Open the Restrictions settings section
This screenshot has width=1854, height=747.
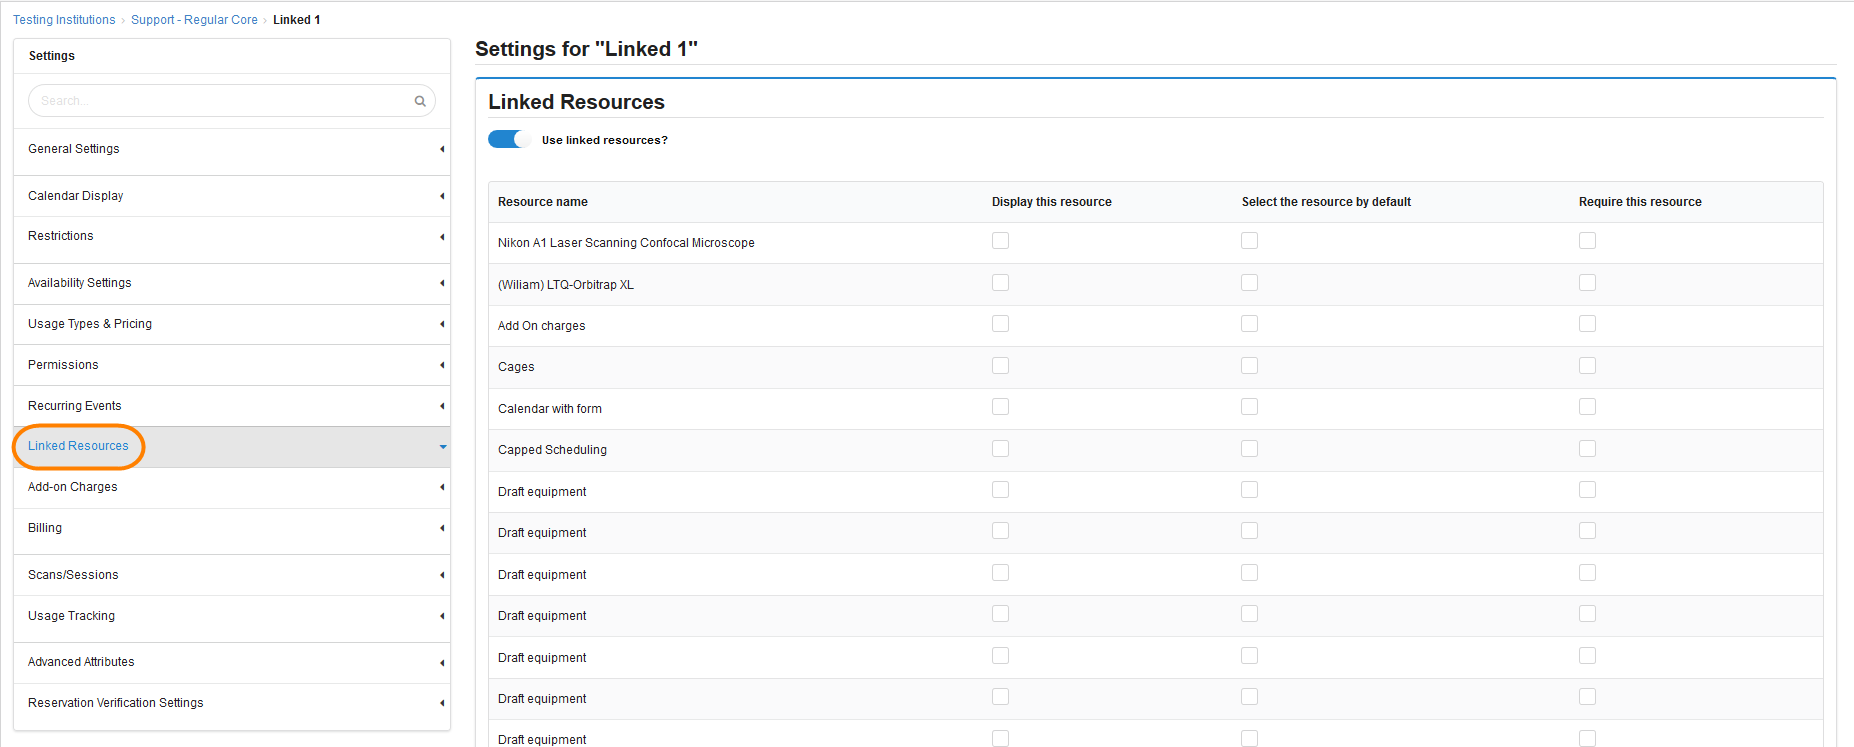61,236
